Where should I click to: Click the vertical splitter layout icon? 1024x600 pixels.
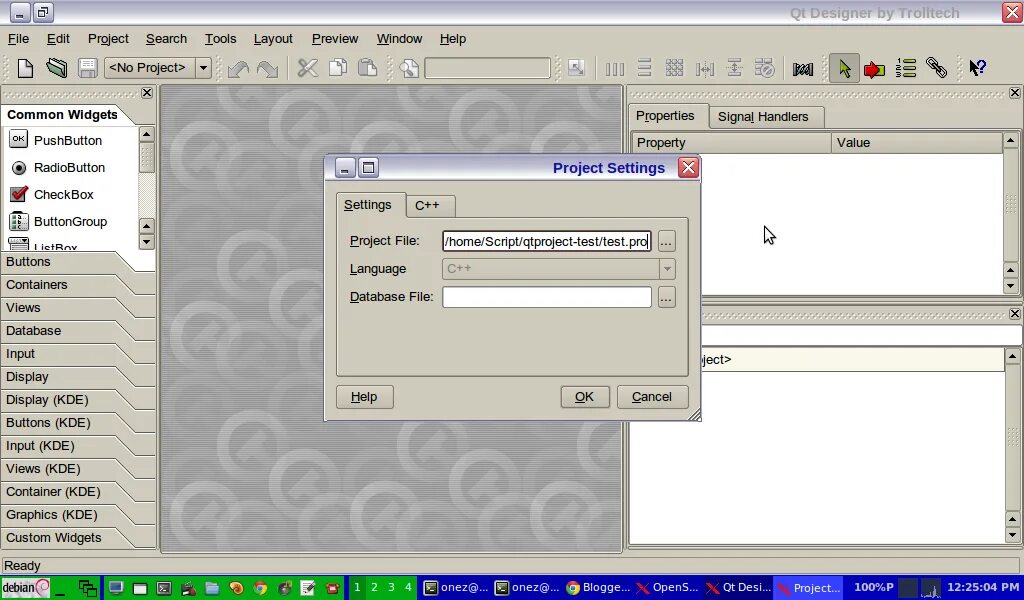point(735,68)
